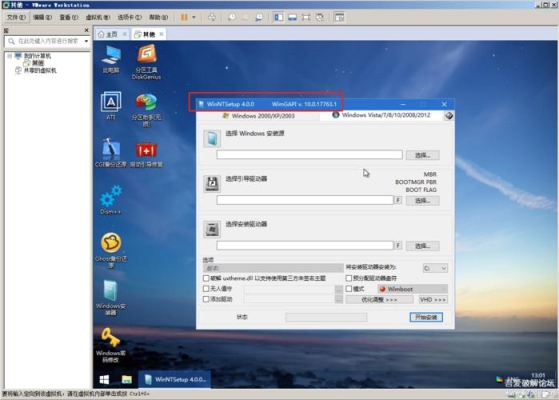This screenshot has width=559, height=400.
Task: Click 选择 button for install drive
Action: (422, 246)
